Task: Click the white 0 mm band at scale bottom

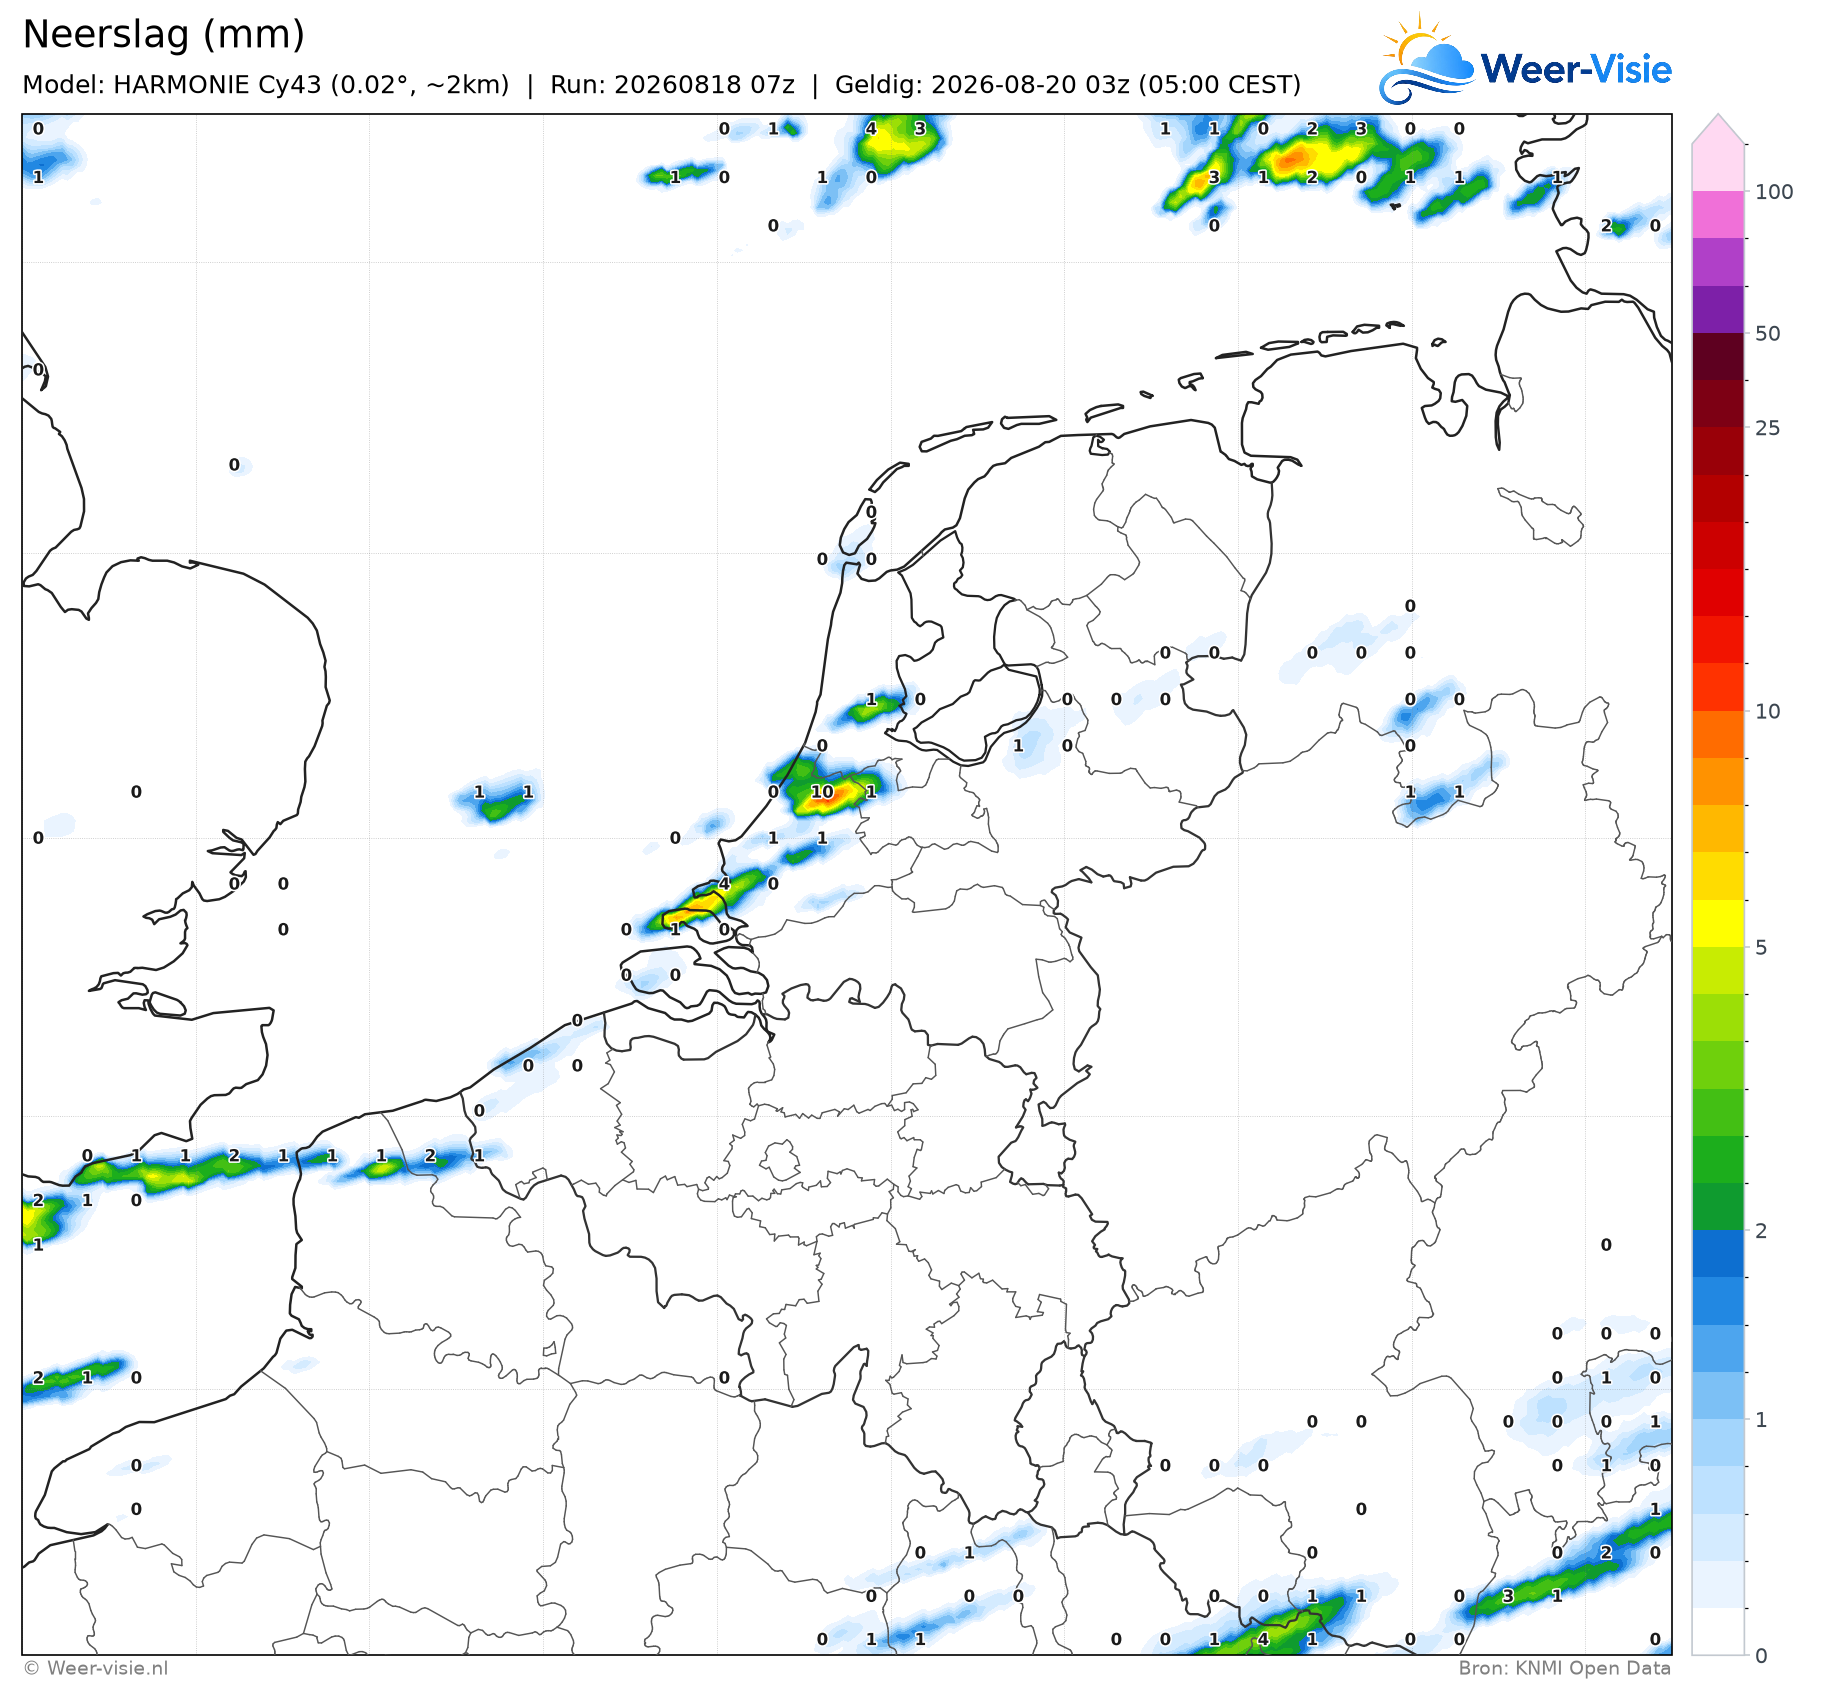Action: (x=1718, y=1631)
